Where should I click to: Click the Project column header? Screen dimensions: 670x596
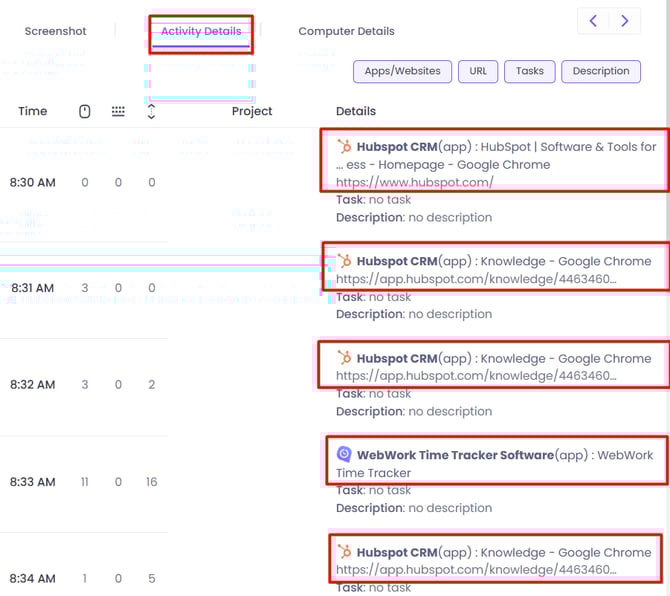click(252, 111)
